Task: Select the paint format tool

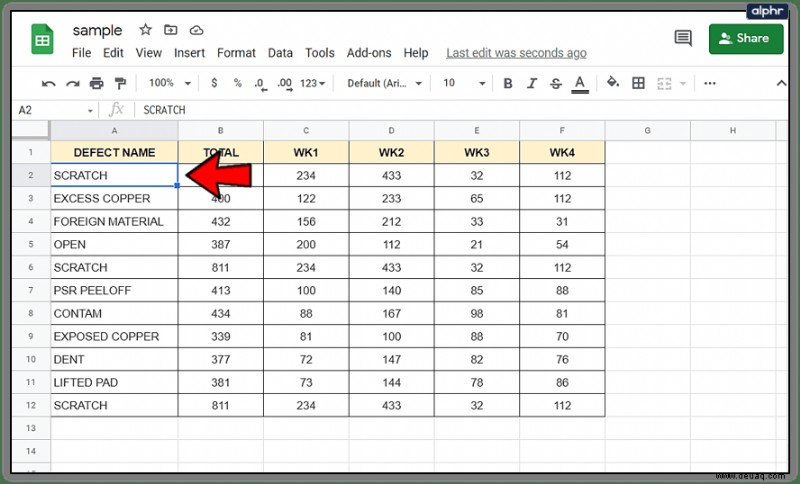Action: pyautogui.click(x=120, y=83)
